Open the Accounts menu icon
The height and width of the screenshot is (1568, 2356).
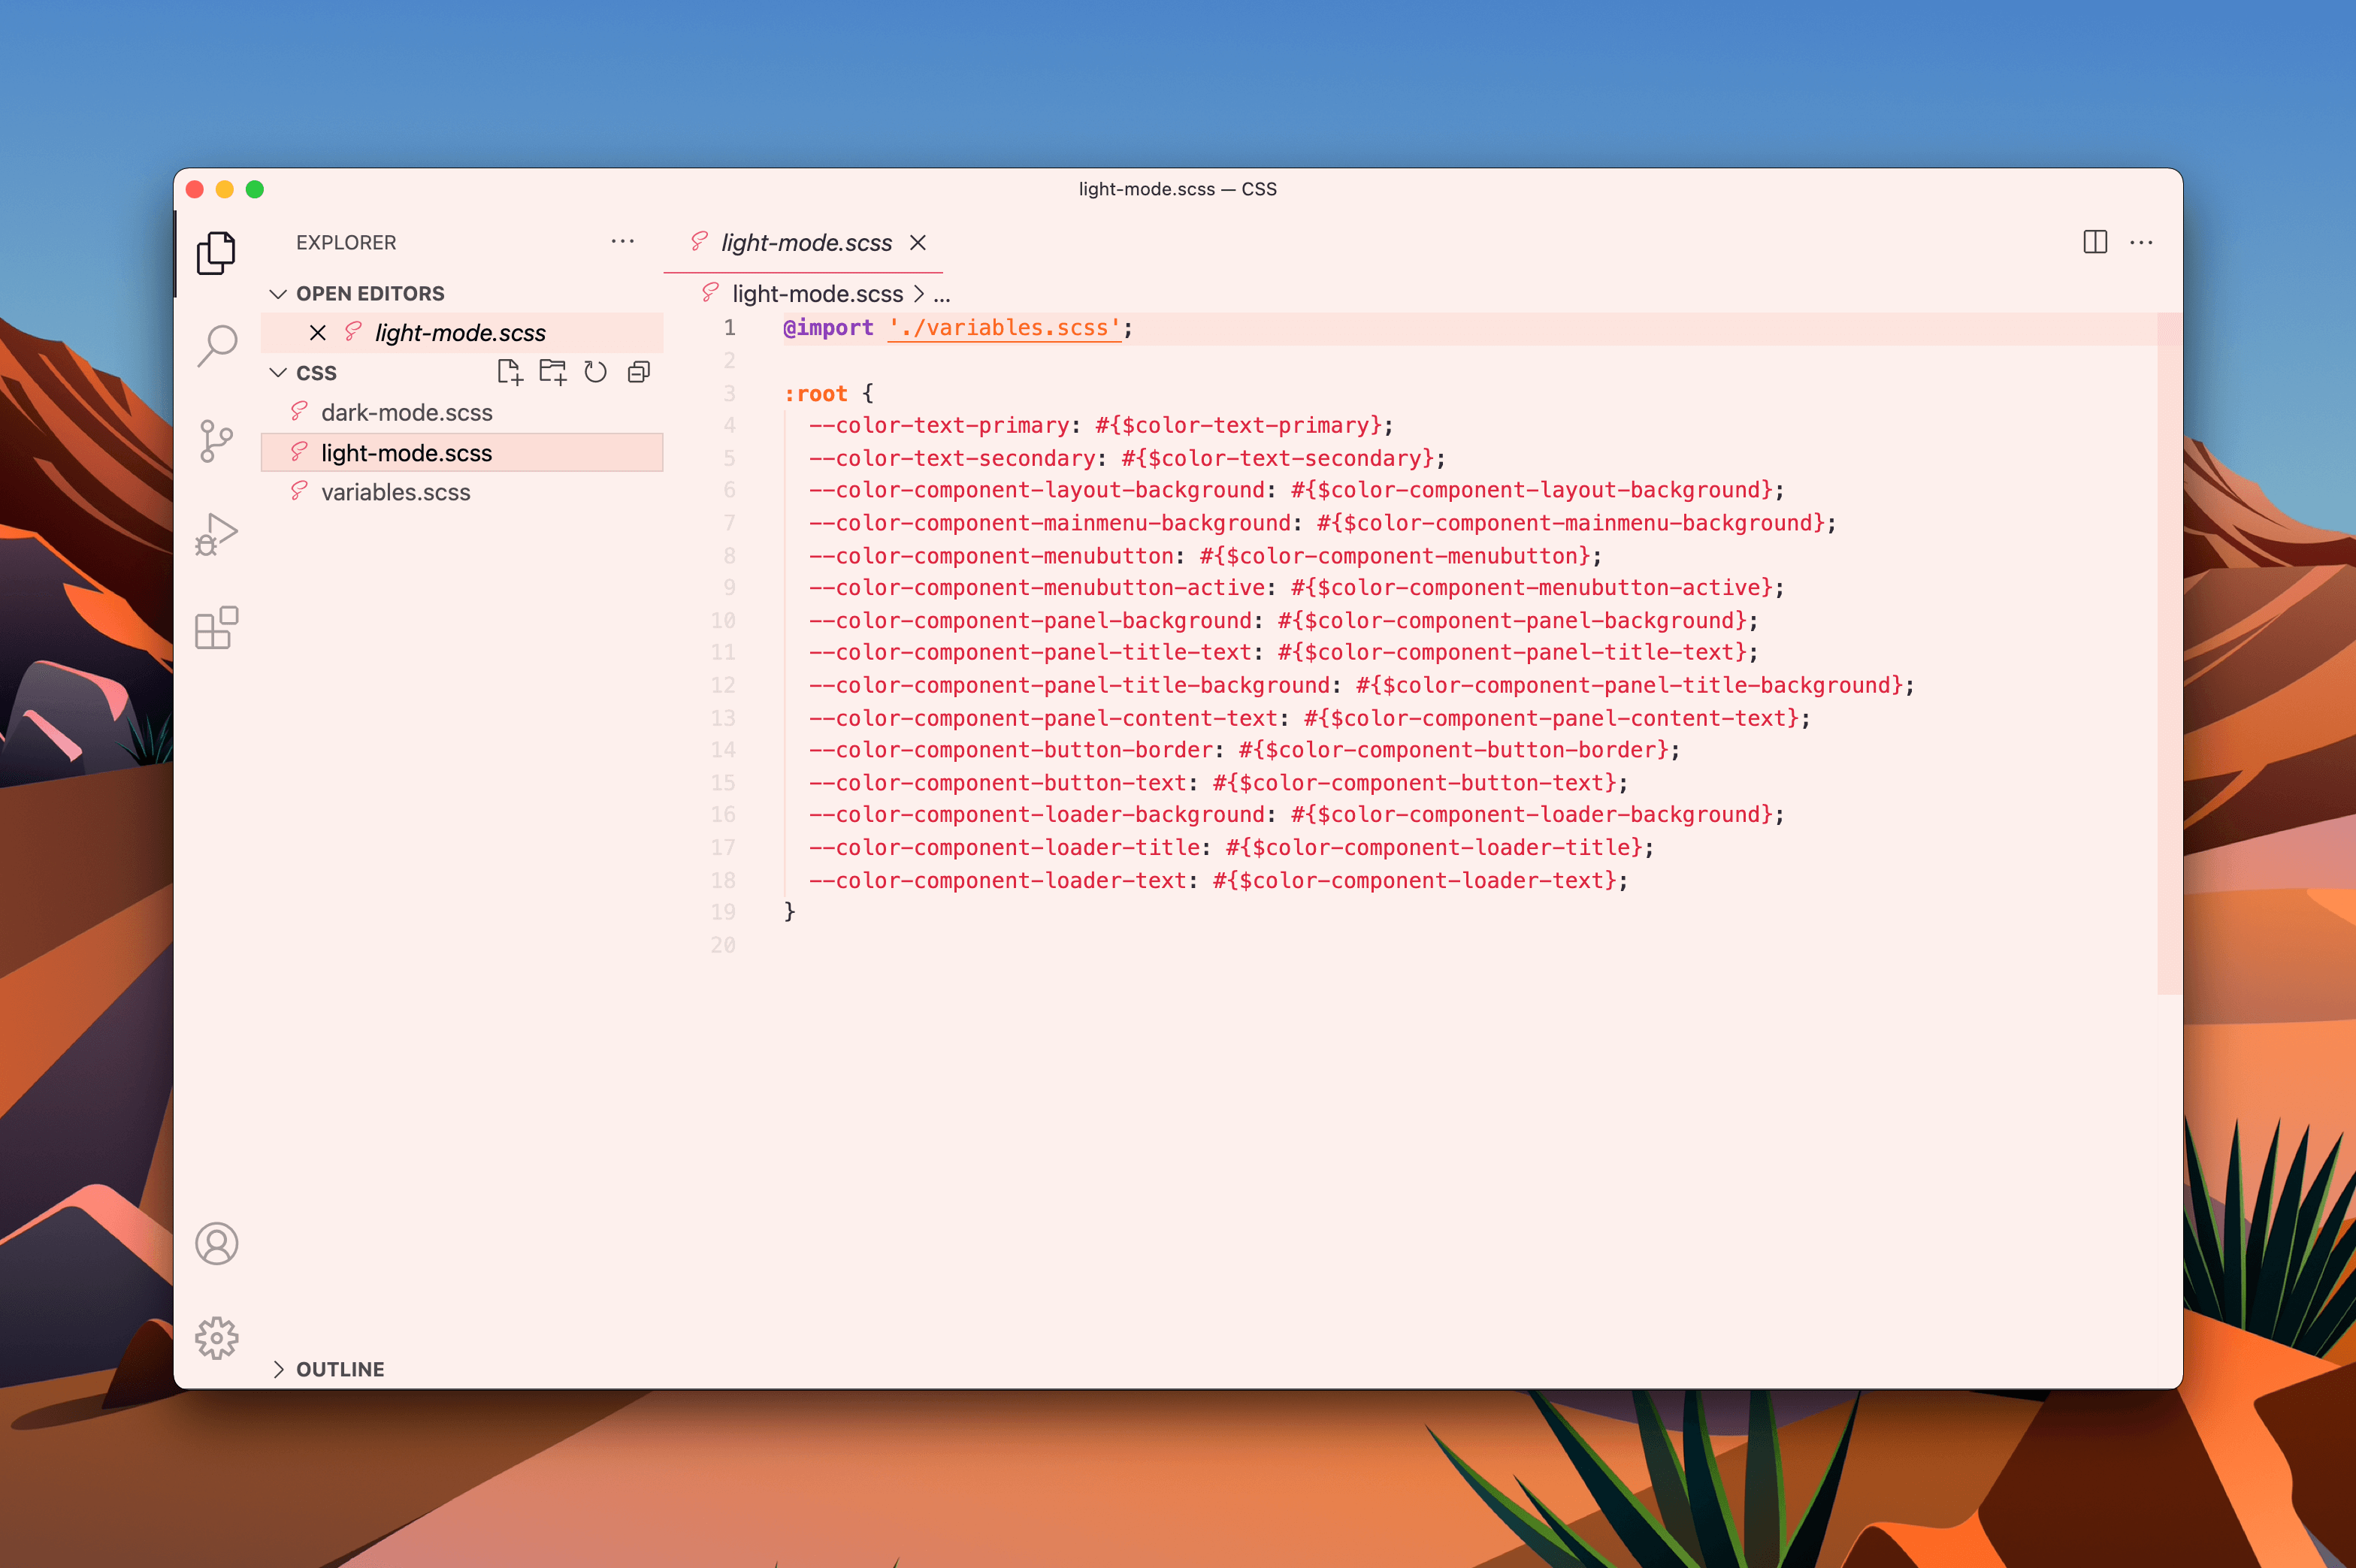(217, 1243)
